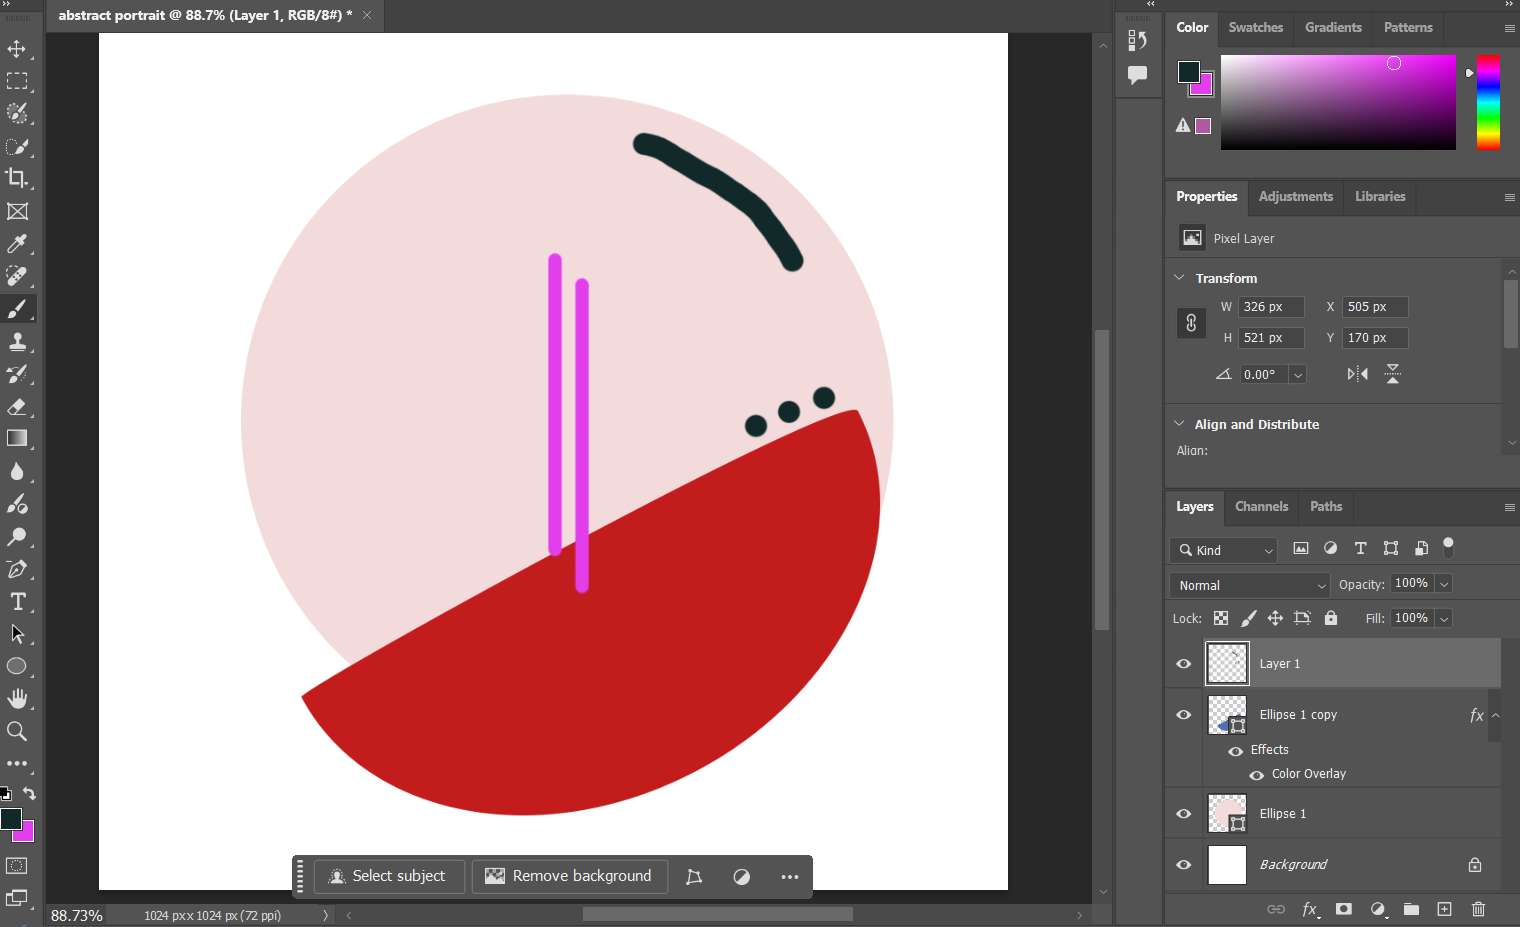Open the Swatches tab
This screenshot has width=1520, height=927.
1255,27
